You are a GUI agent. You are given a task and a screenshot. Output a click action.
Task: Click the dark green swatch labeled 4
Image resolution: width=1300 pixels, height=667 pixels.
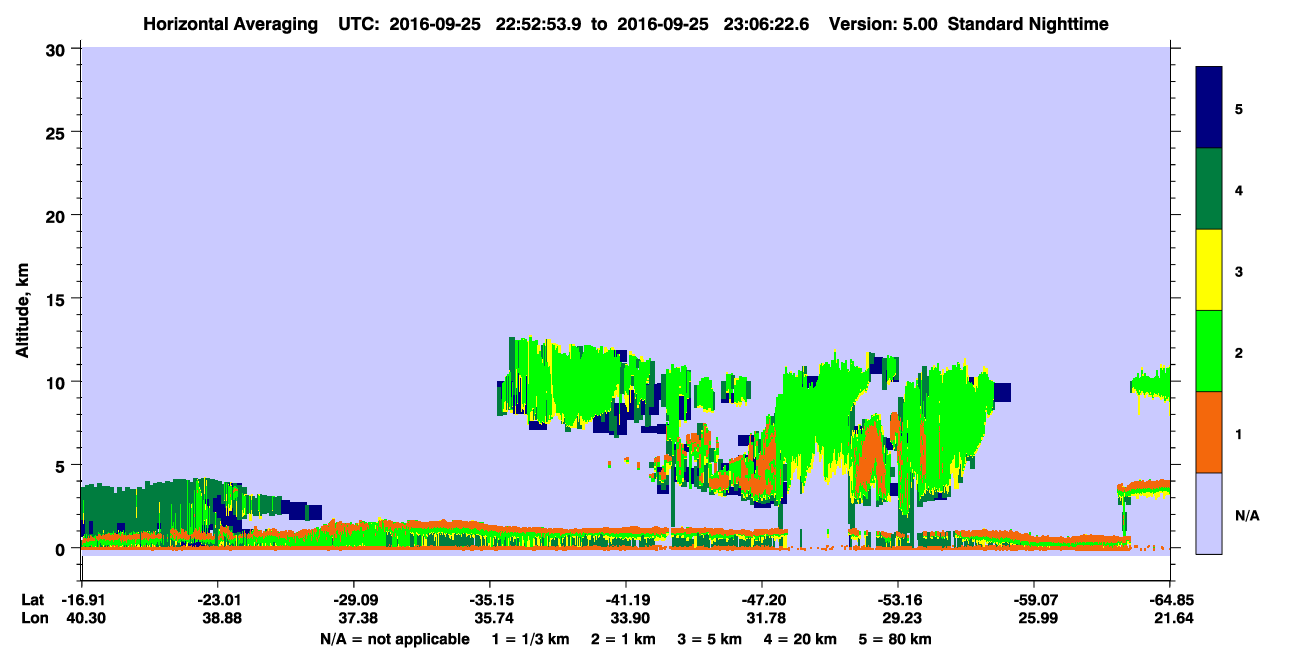click(1209, 189)
